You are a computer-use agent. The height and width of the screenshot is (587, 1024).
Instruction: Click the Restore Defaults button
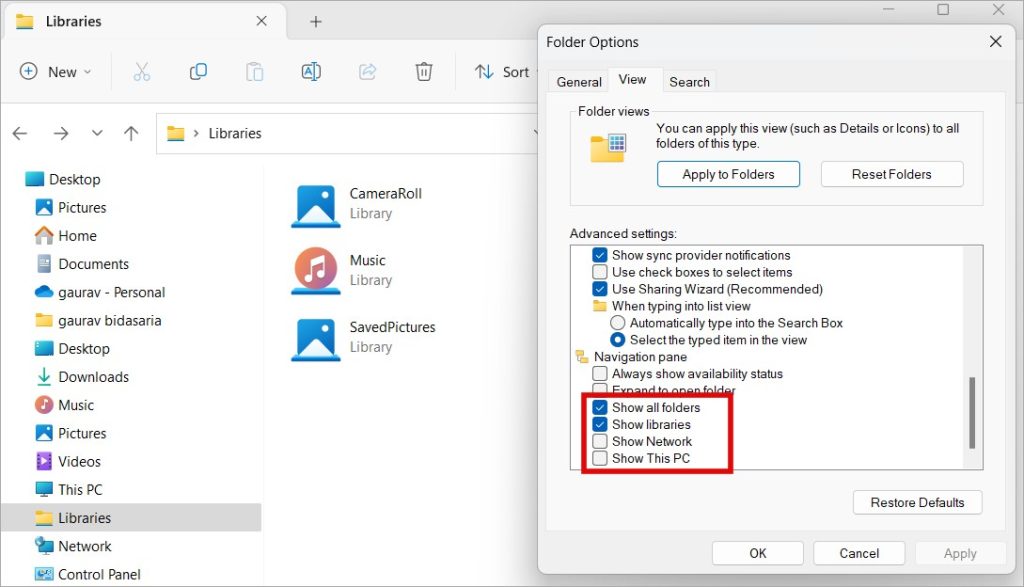coord(917,502)
